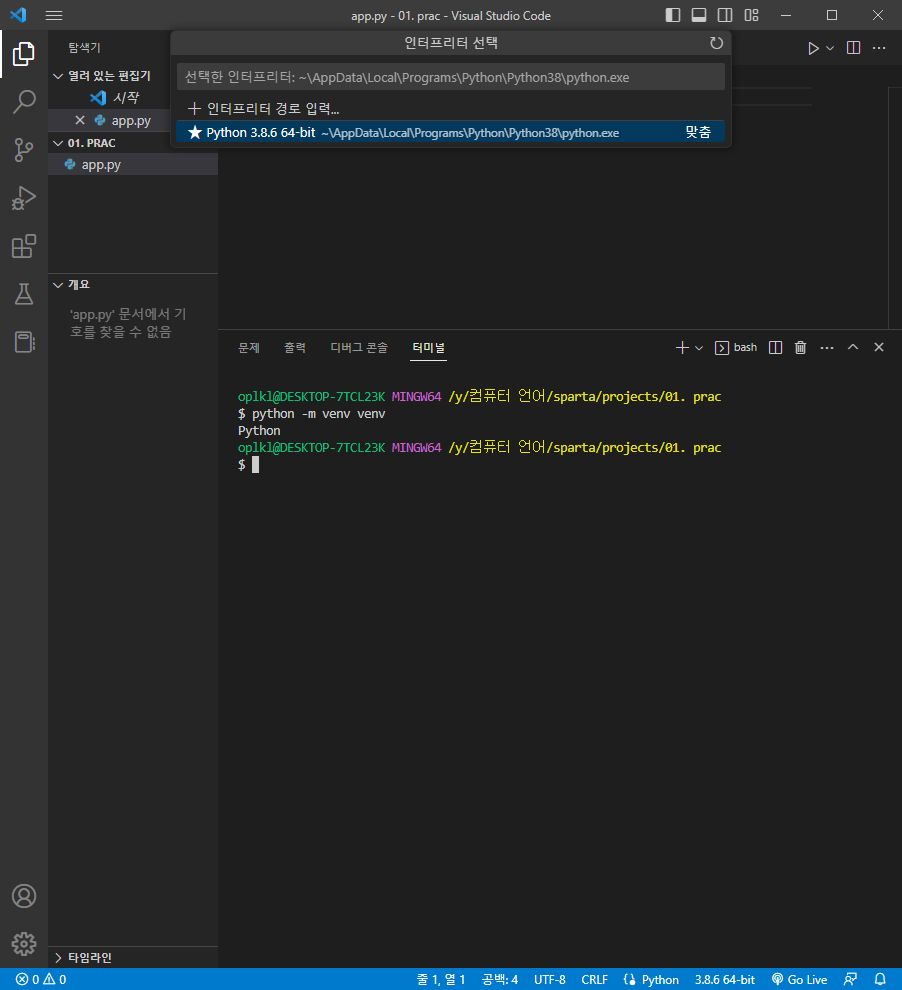This screenshot has width=902, height=990.
Task: Toggle the primary side bar layout
Action: pyautogui.click(x=673, y=15)
